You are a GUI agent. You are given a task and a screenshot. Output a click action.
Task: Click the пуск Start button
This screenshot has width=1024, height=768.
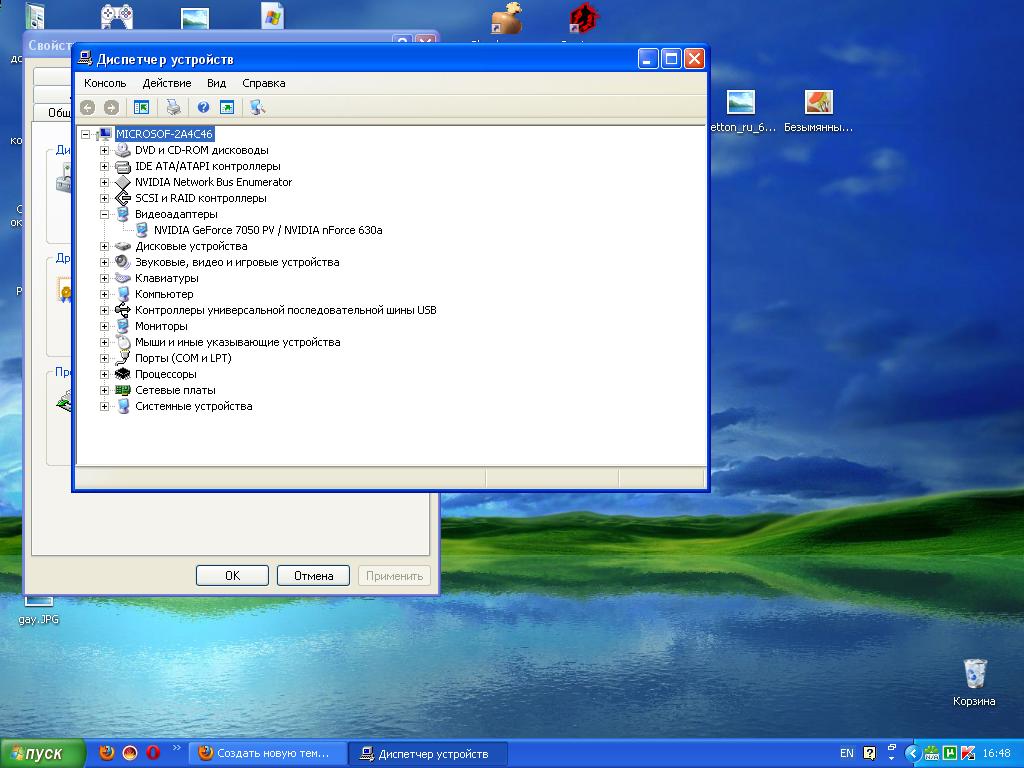click(x=42, y=754)
